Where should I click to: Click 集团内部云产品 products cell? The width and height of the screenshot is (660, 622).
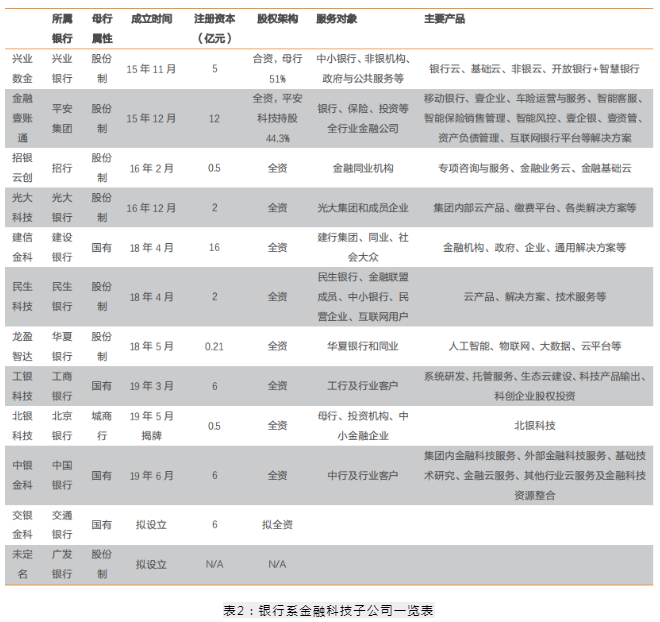[x=535, y=207]
